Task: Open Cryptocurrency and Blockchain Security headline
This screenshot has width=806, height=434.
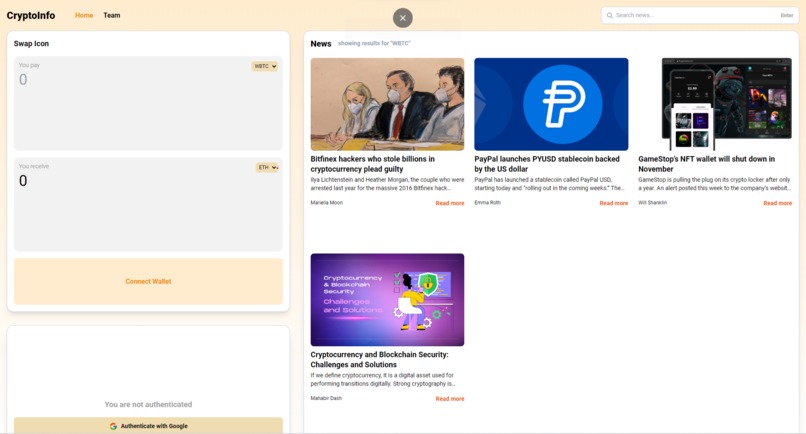Action: [379, 359]
